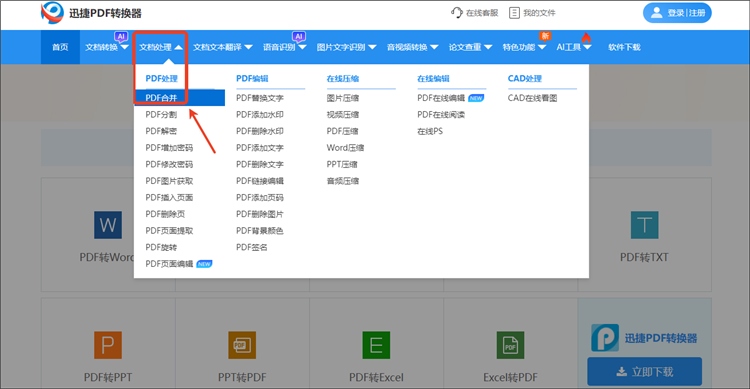Image resolution: width=750 pixels, height=389 pixels.
Task: Expand the 语音识别 menu
Action: [285, 47]
